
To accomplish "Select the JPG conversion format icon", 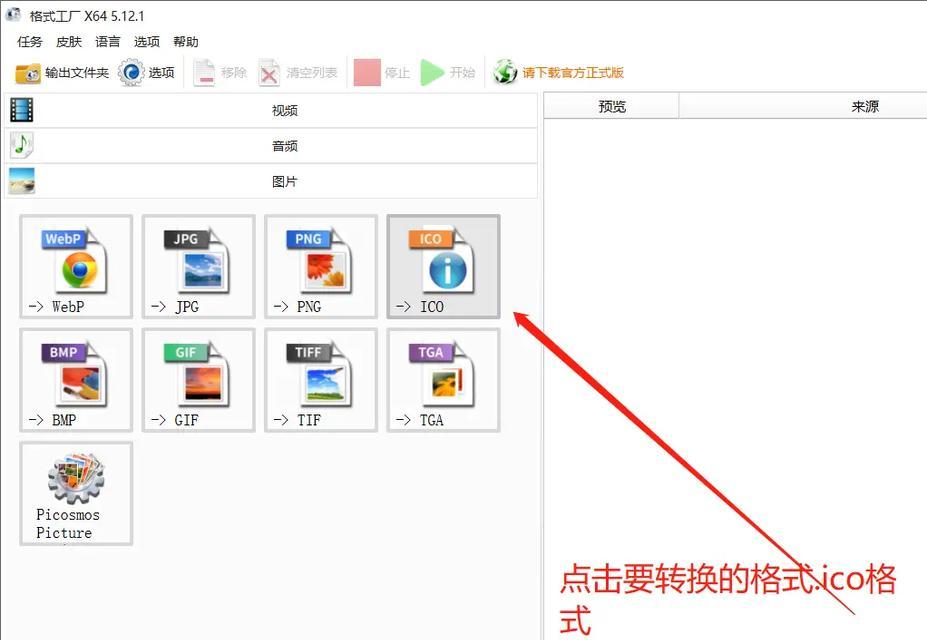I will point(199,267).
